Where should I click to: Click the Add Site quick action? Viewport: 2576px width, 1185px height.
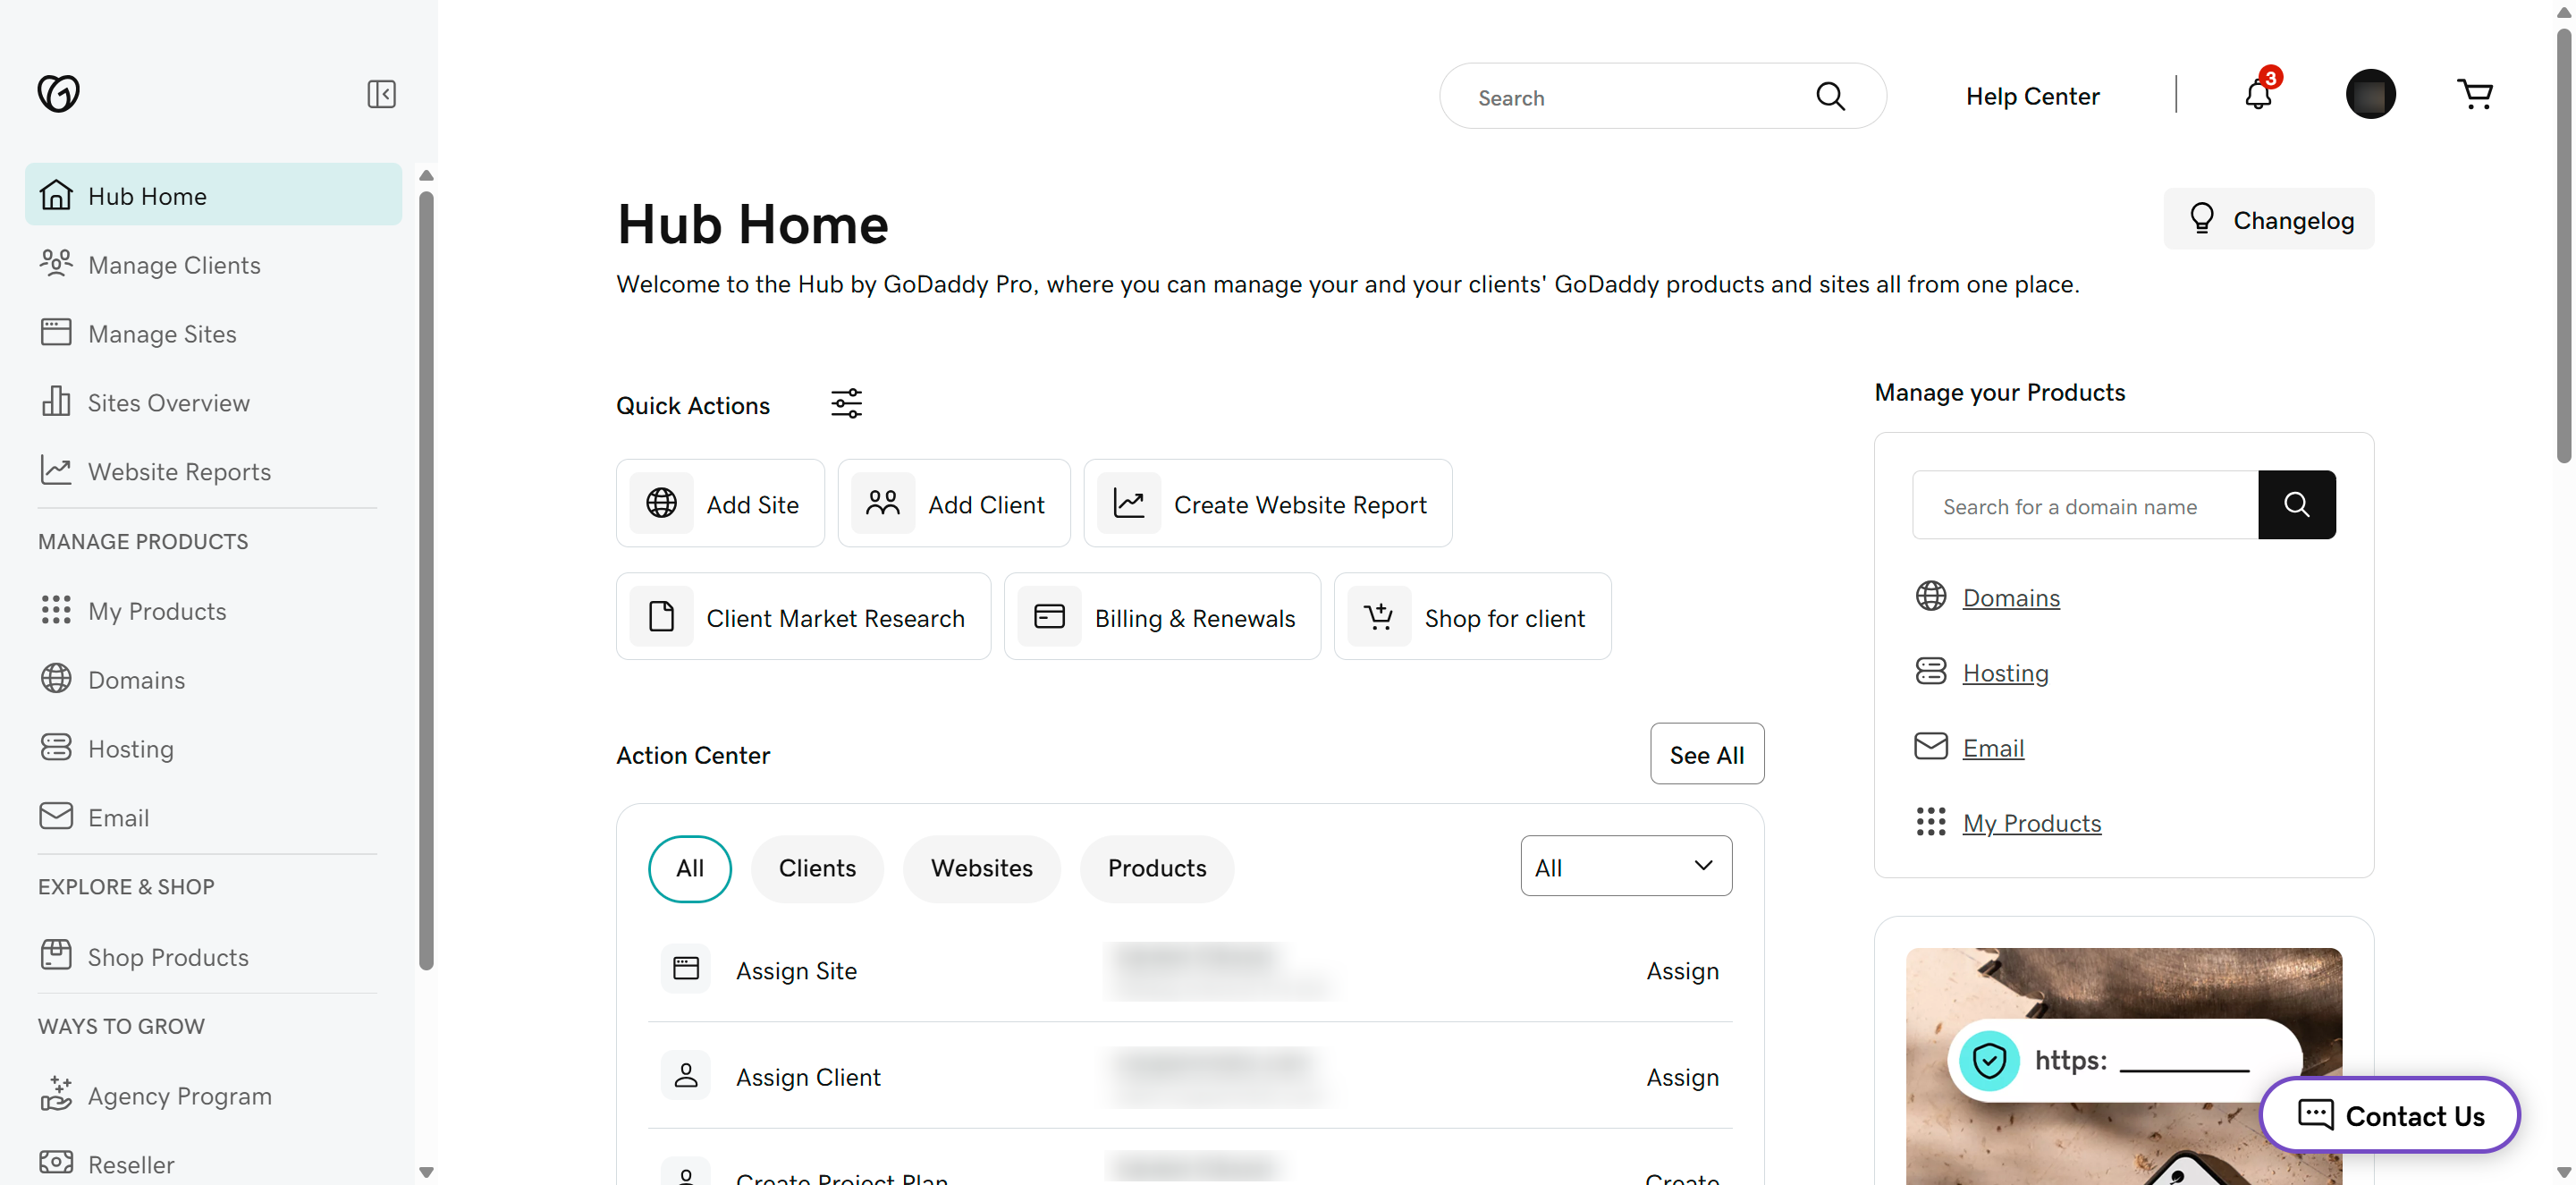[x=720, y=504]
